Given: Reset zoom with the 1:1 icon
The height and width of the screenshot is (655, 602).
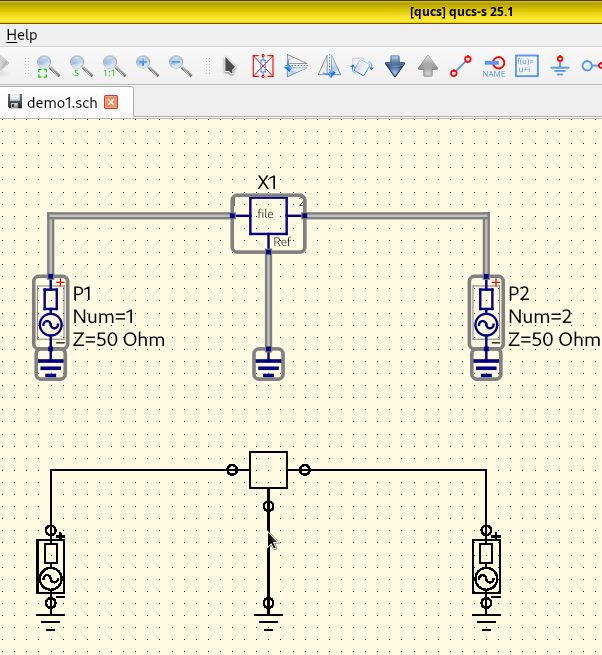Looking at the screenshot, I should click(114, 67).
